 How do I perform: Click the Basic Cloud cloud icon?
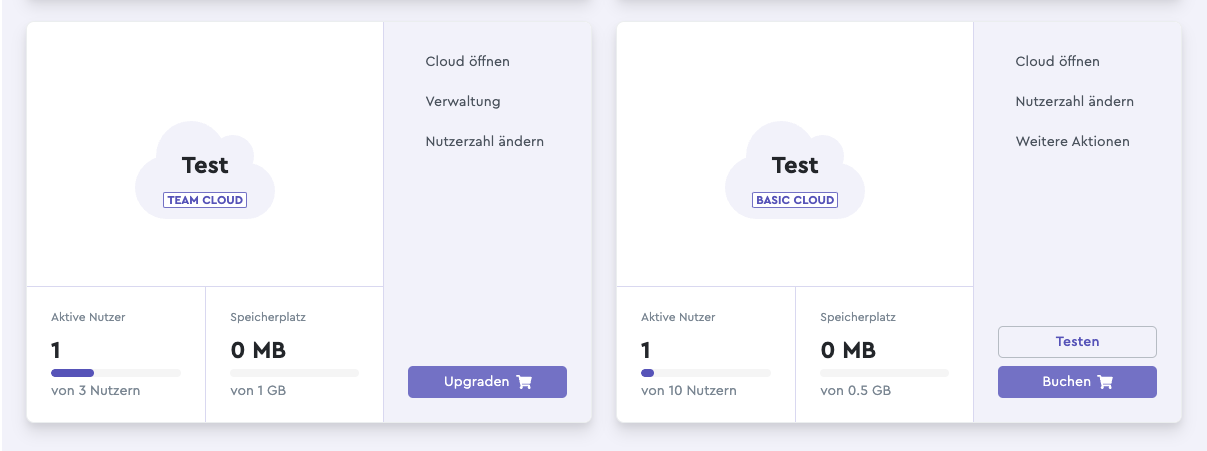pos(795,170)
